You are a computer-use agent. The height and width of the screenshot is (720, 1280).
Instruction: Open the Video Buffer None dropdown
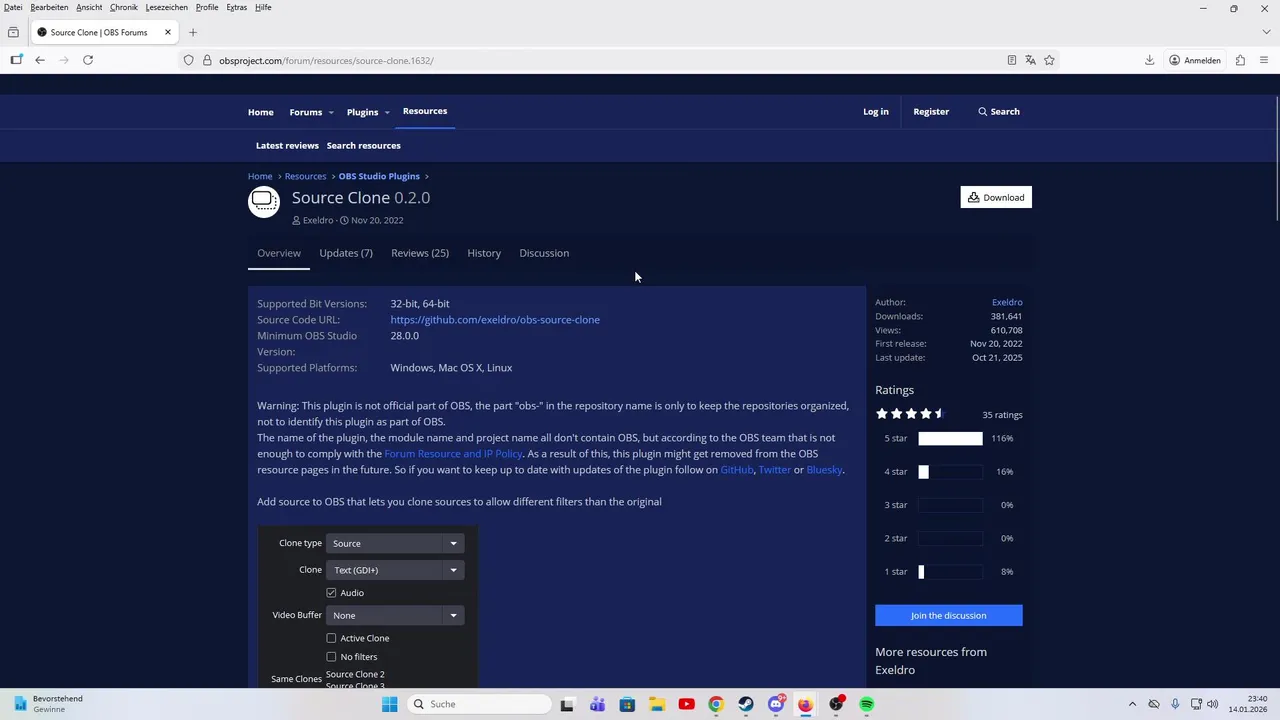pyautogui.click(x=394, y=615)
